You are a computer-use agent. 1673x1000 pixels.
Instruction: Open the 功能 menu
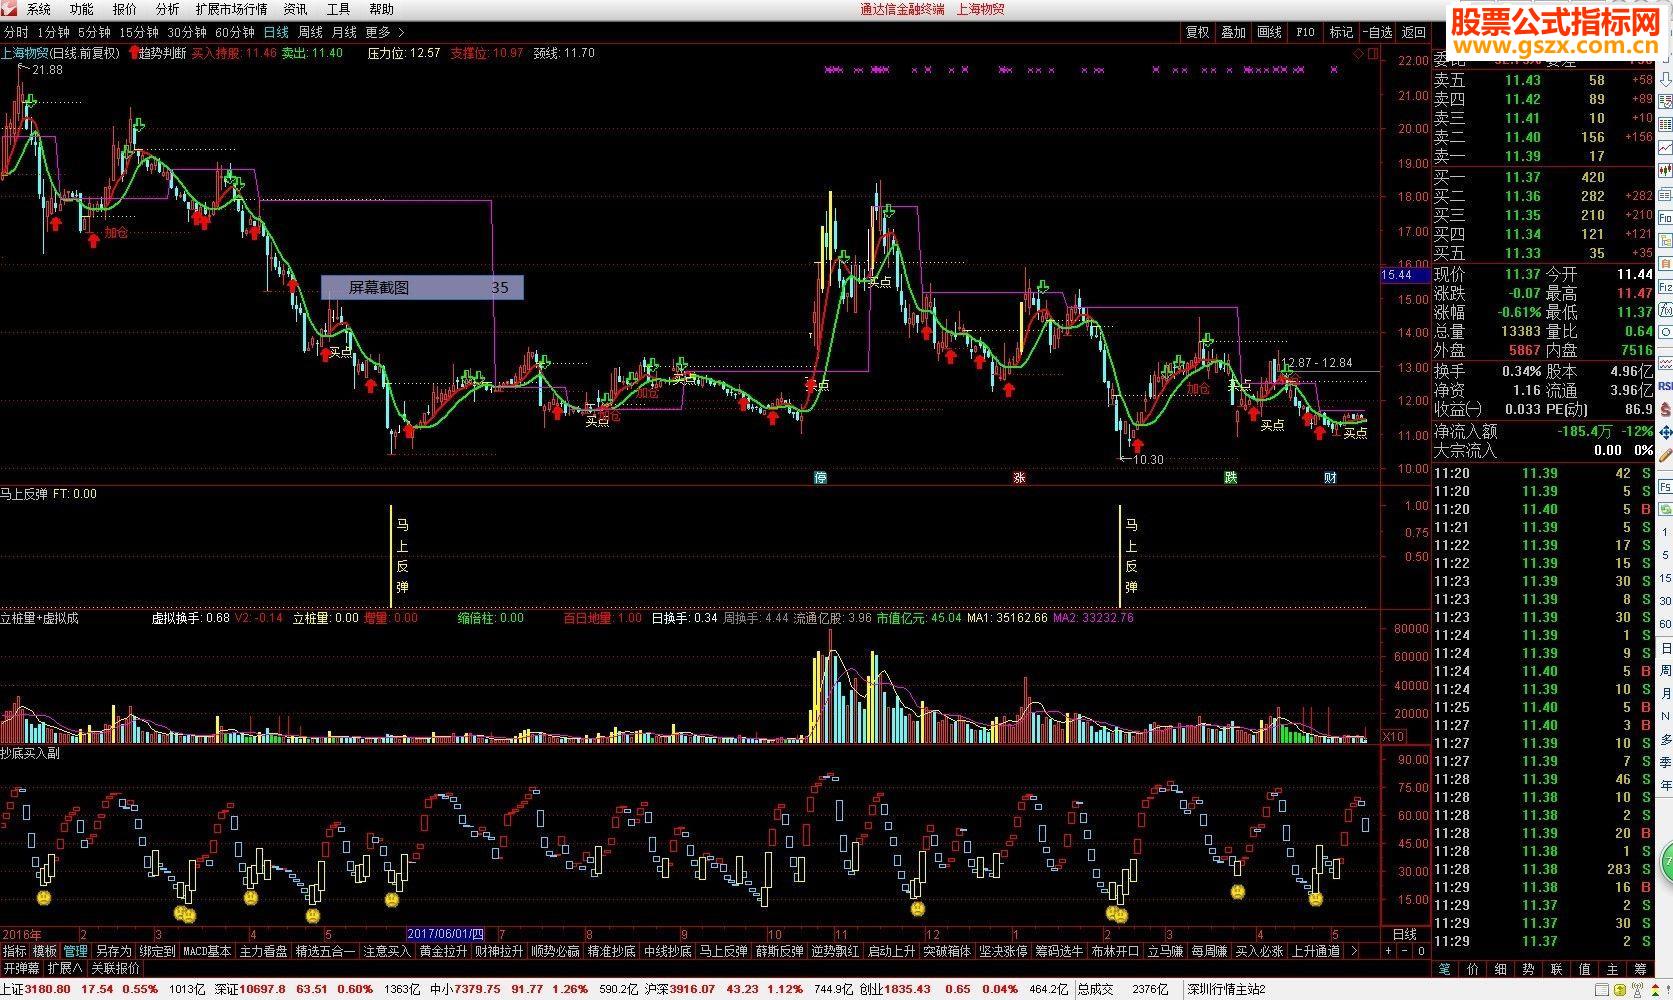[81, 9]
